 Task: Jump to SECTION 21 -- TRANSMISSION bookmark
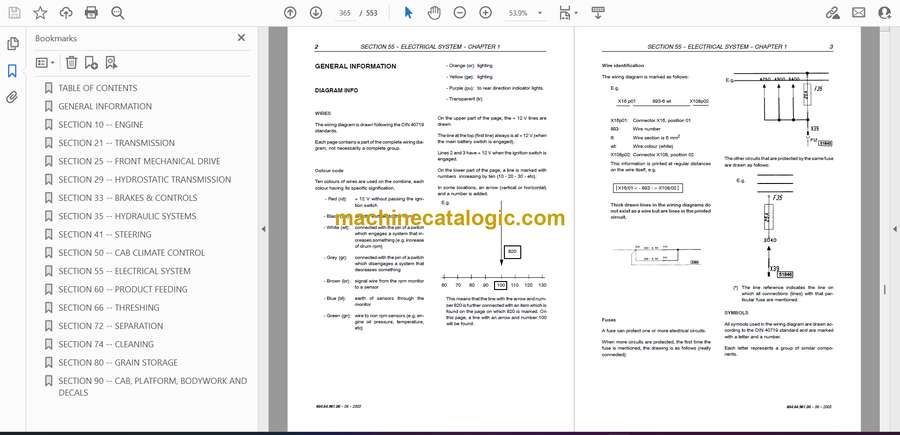[117, 143]
